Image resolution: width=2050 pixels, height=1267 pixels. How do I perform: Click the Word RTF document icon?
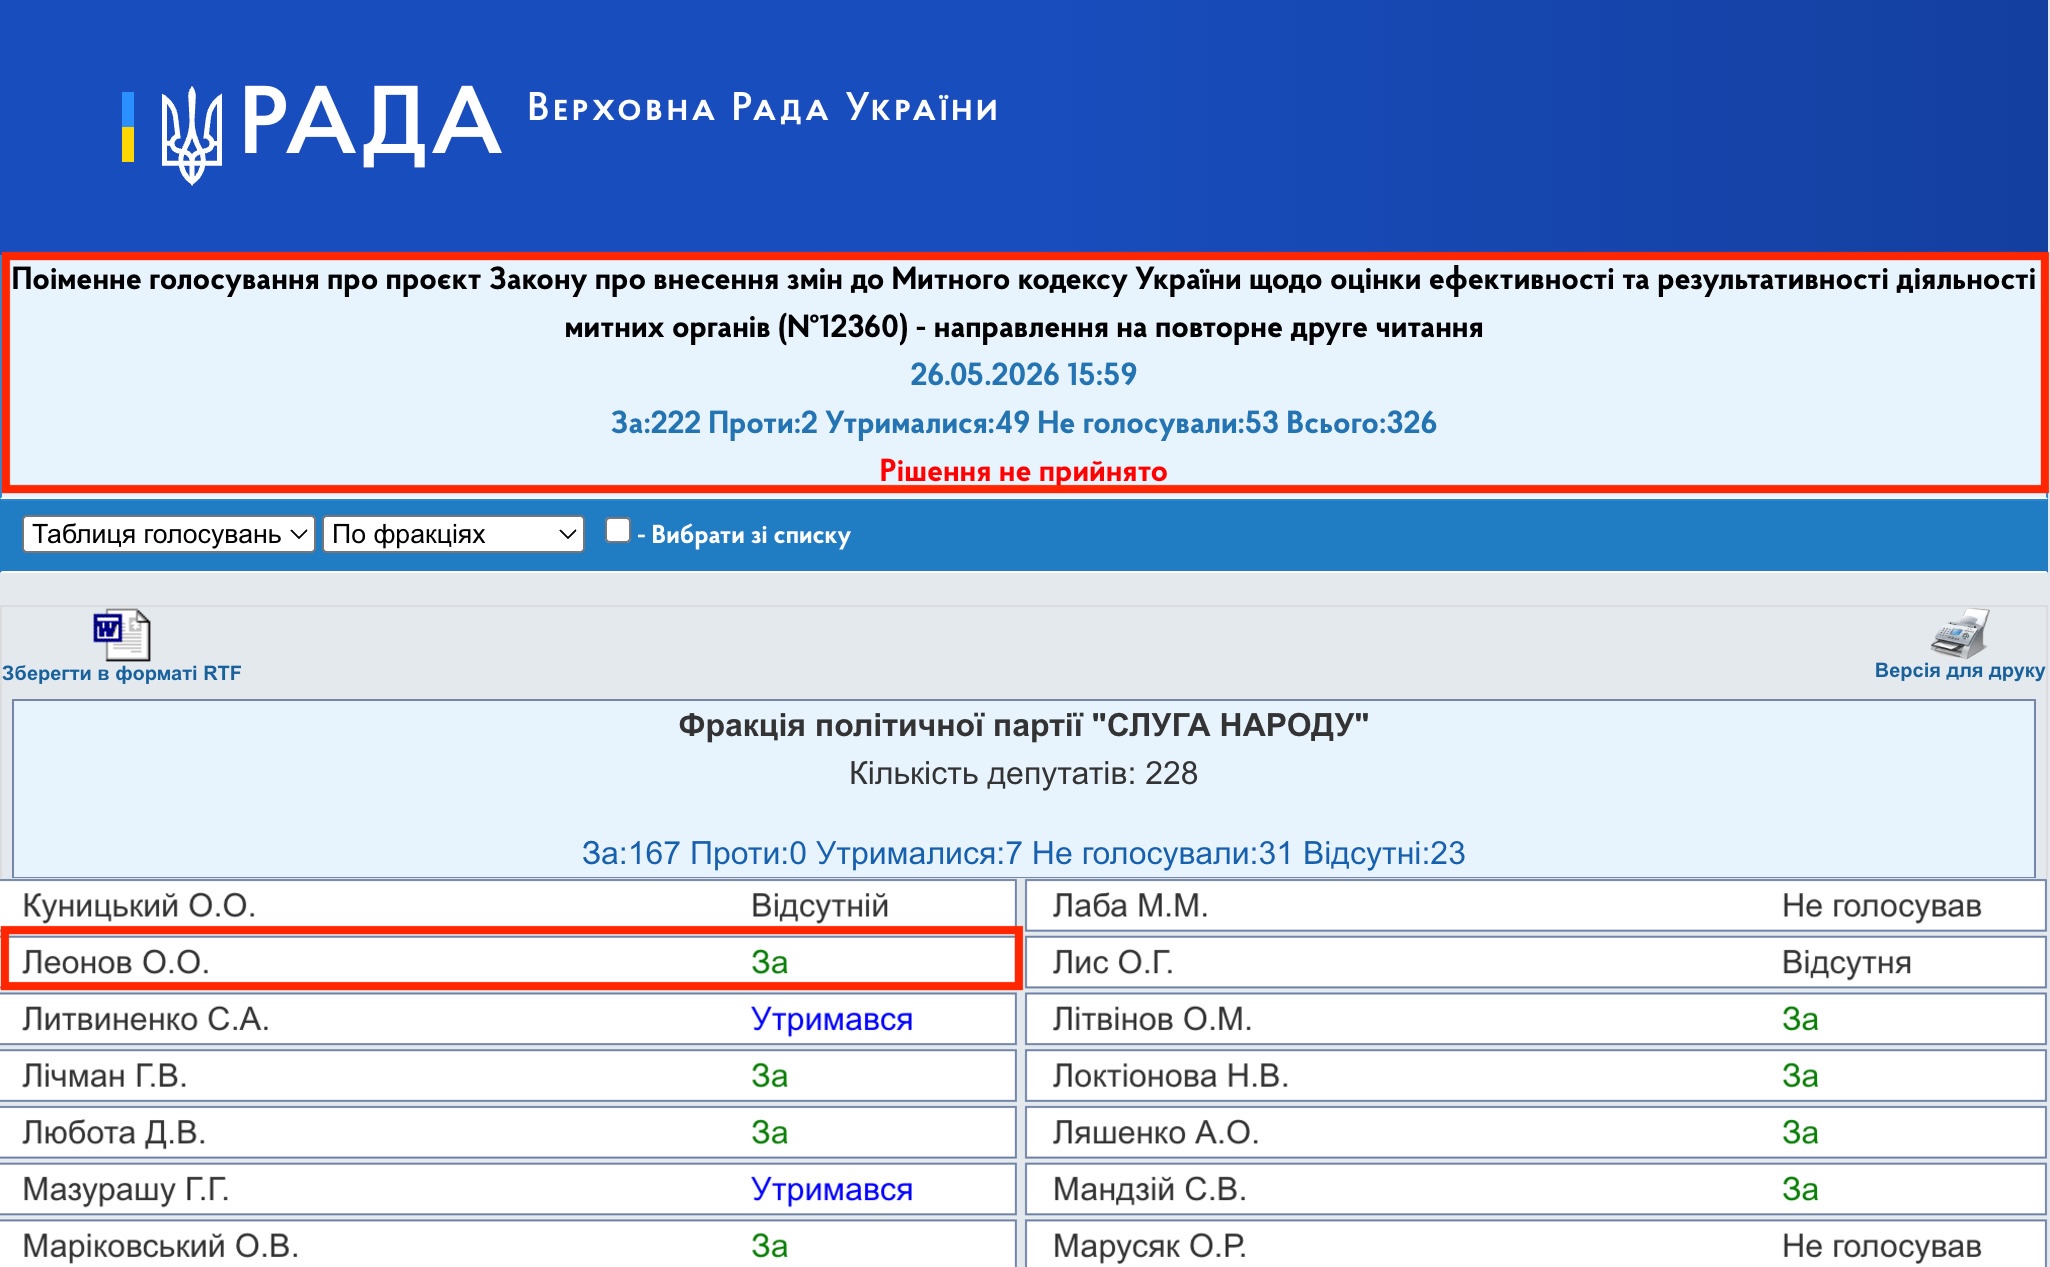click(x=121, y=634)
